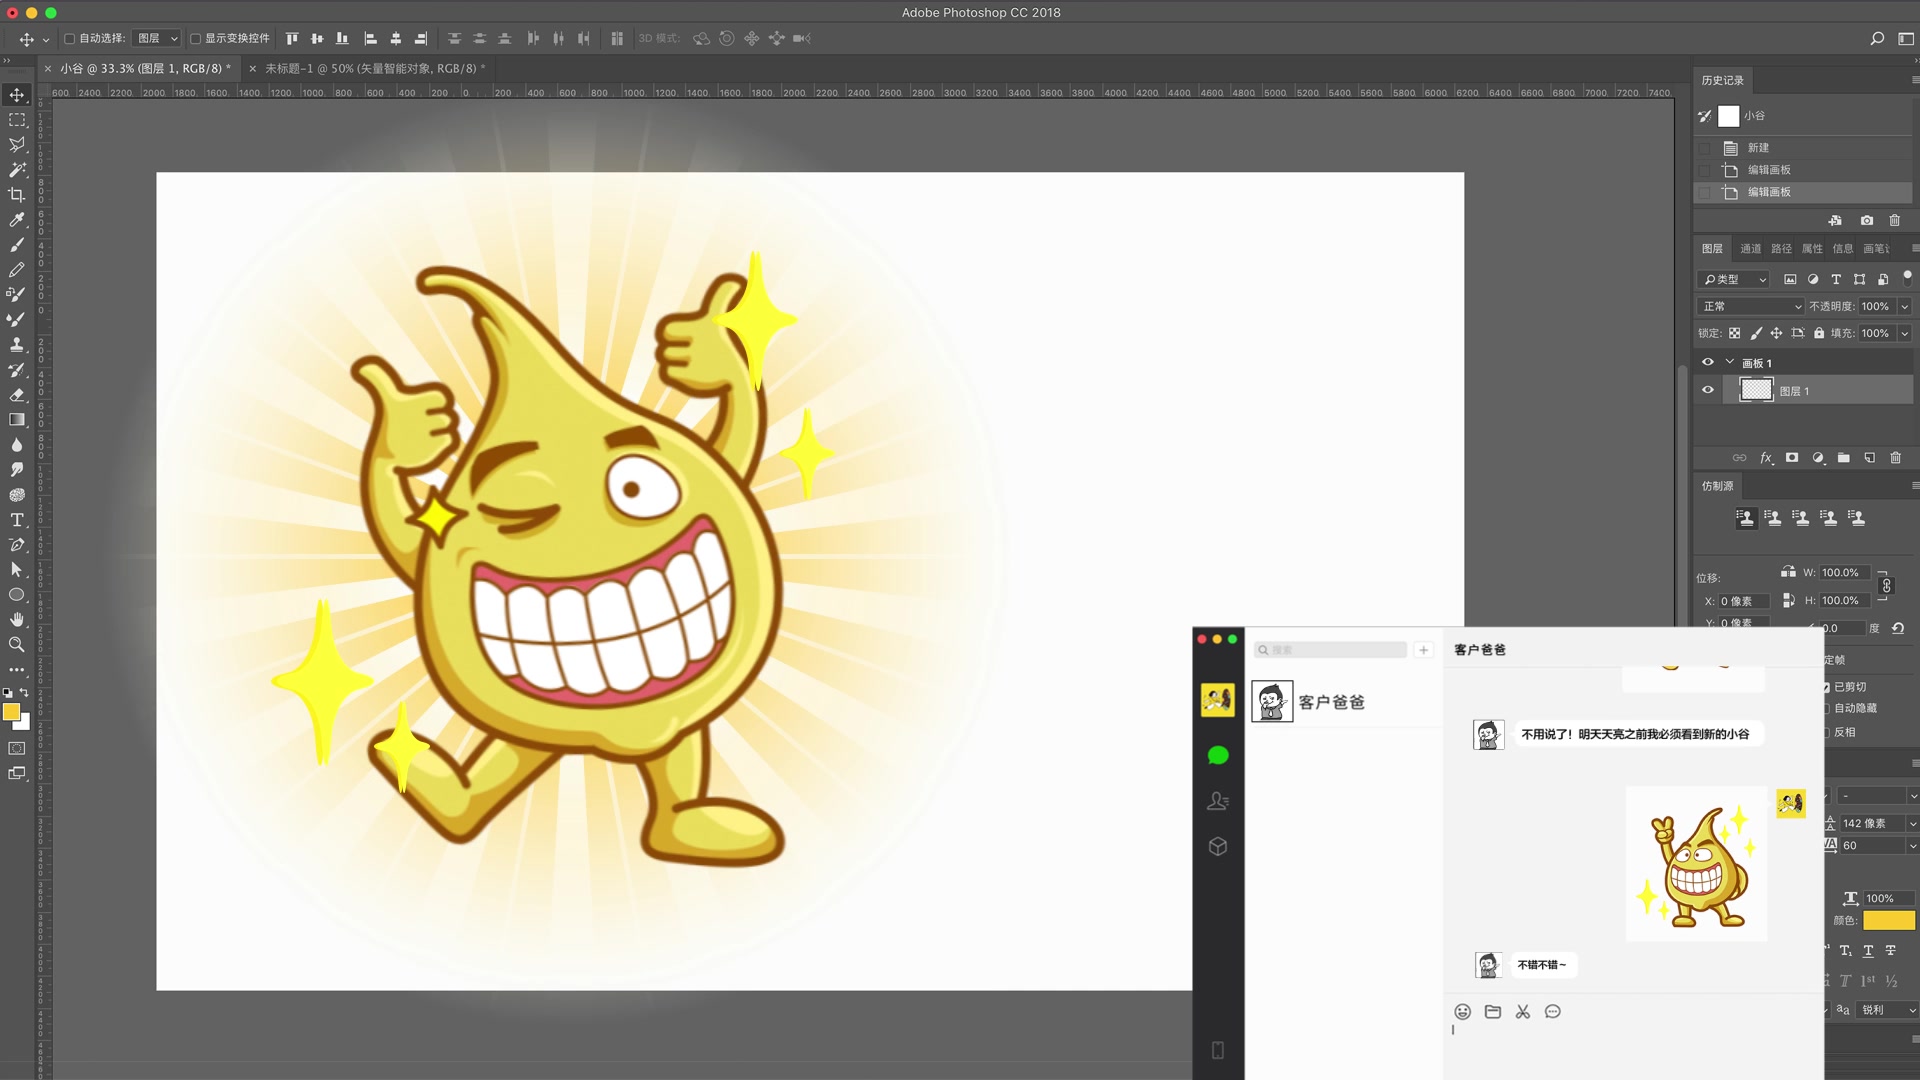
Task: Toggle visibility of 画板 1
Action: click(1708, 362)
